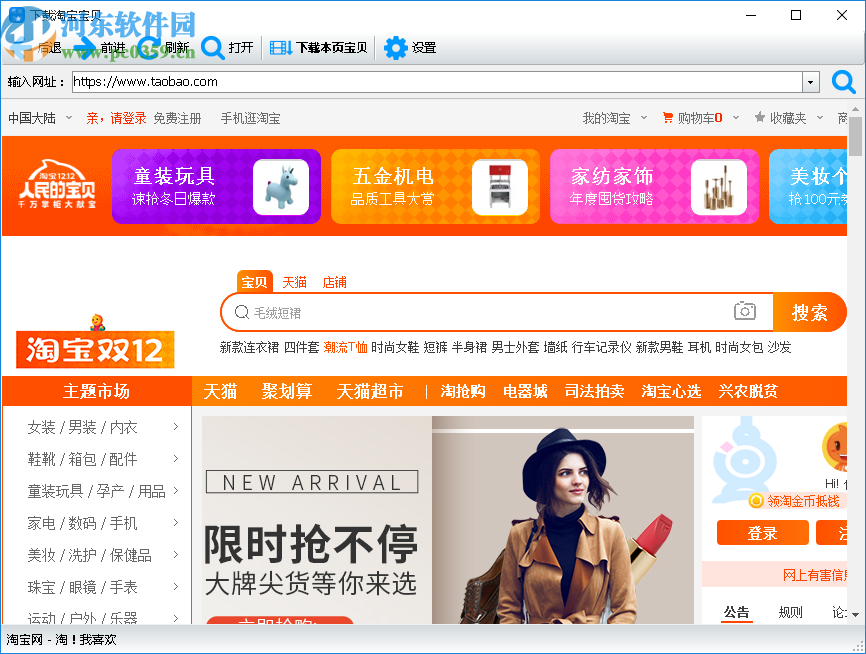Viewport: 866px width, 654px height.
Task: Open the 主题市场 header
Action: (97, 391)
